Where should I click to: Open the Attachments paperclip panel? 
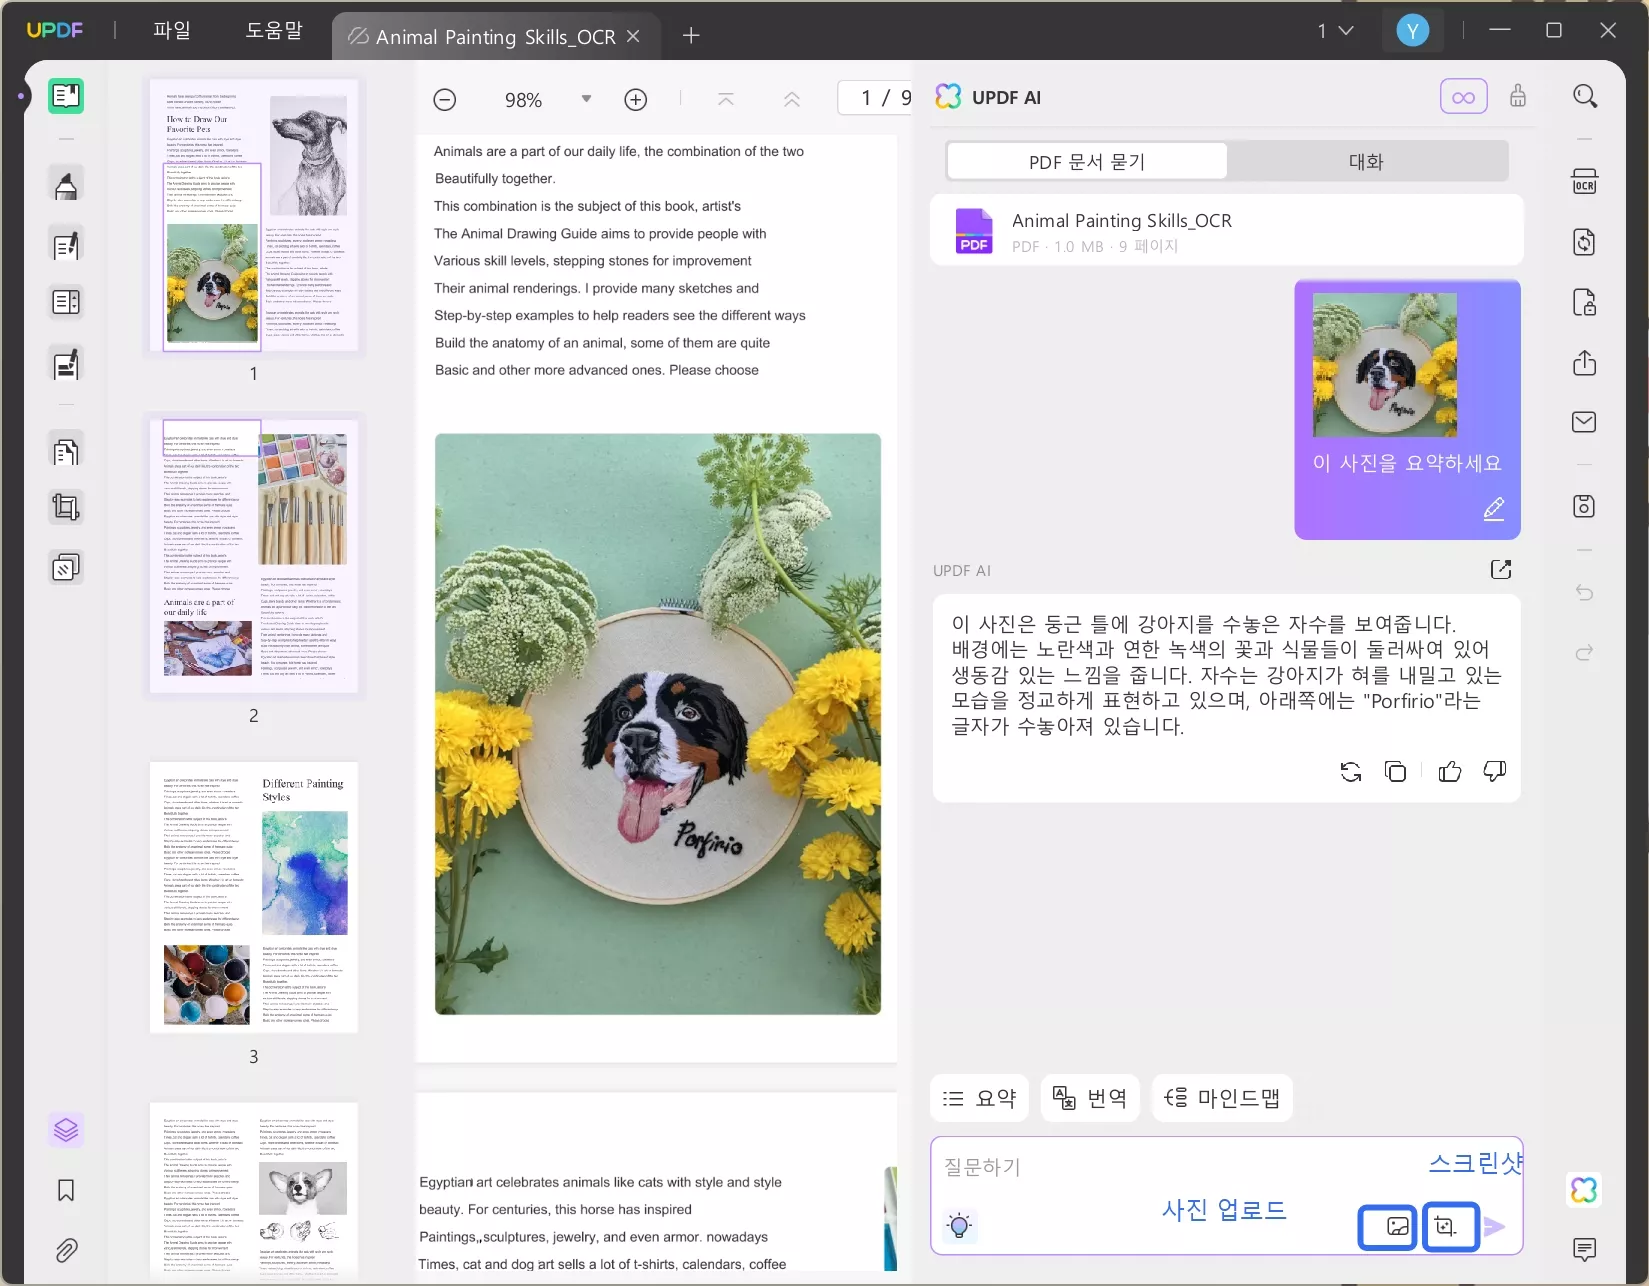click(x=66, y=1250)
